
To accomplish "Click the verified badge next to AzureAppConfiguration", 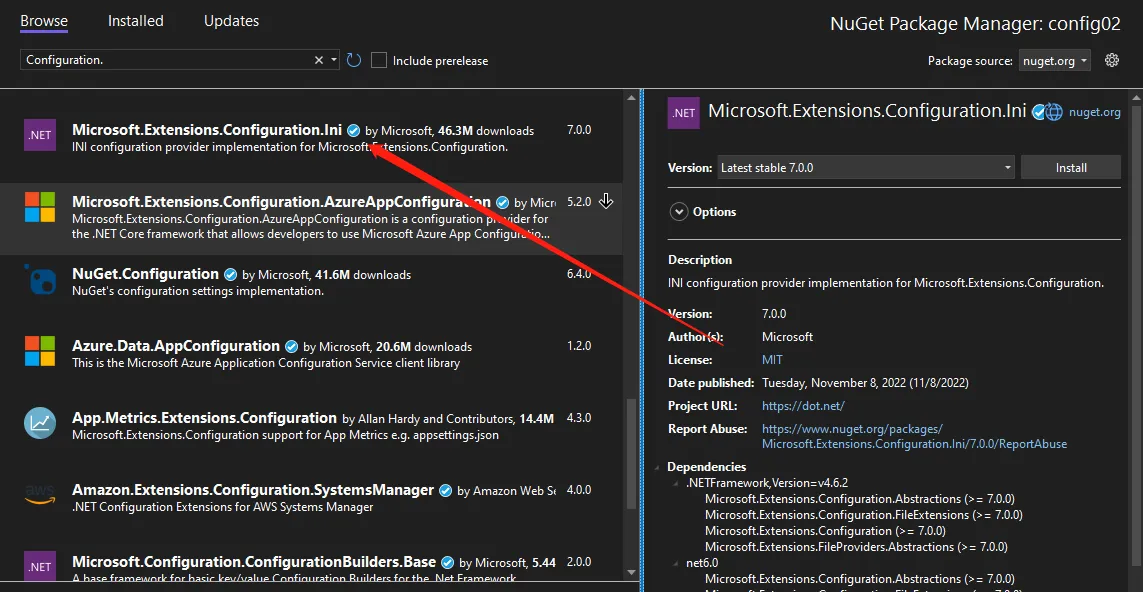I will 502,202.
